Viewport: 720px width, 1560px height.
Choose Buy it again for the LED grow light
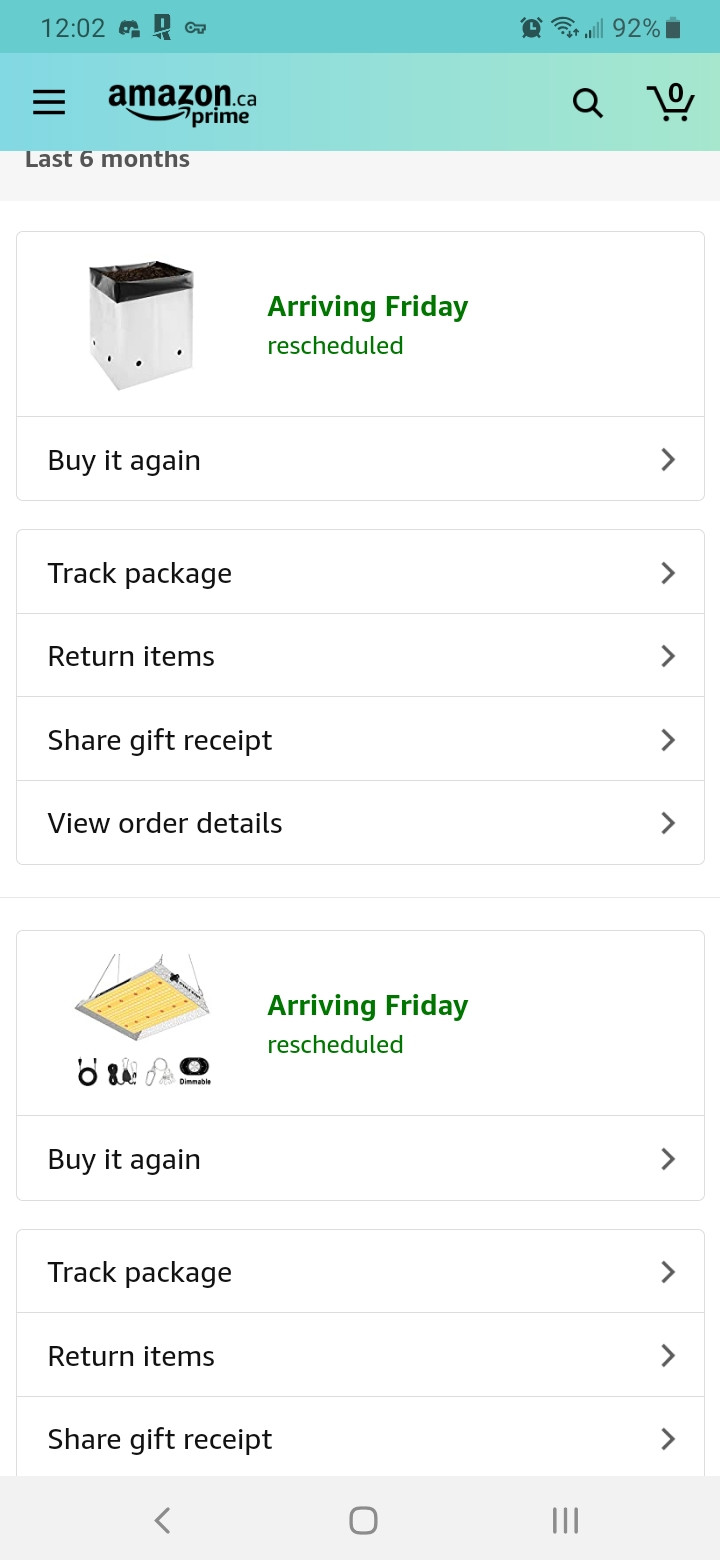(x=124, y=1159)
